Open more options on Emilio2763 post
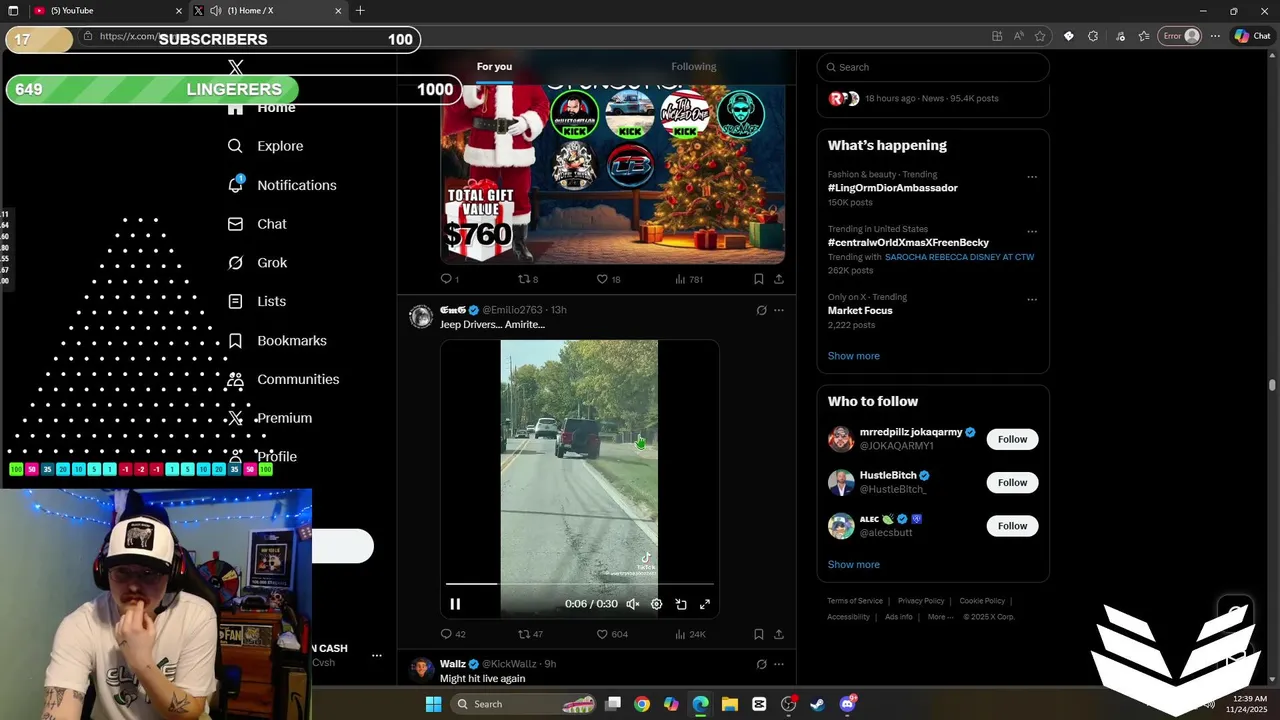This screenshot has width=1280, height=720. pos(779,310)
